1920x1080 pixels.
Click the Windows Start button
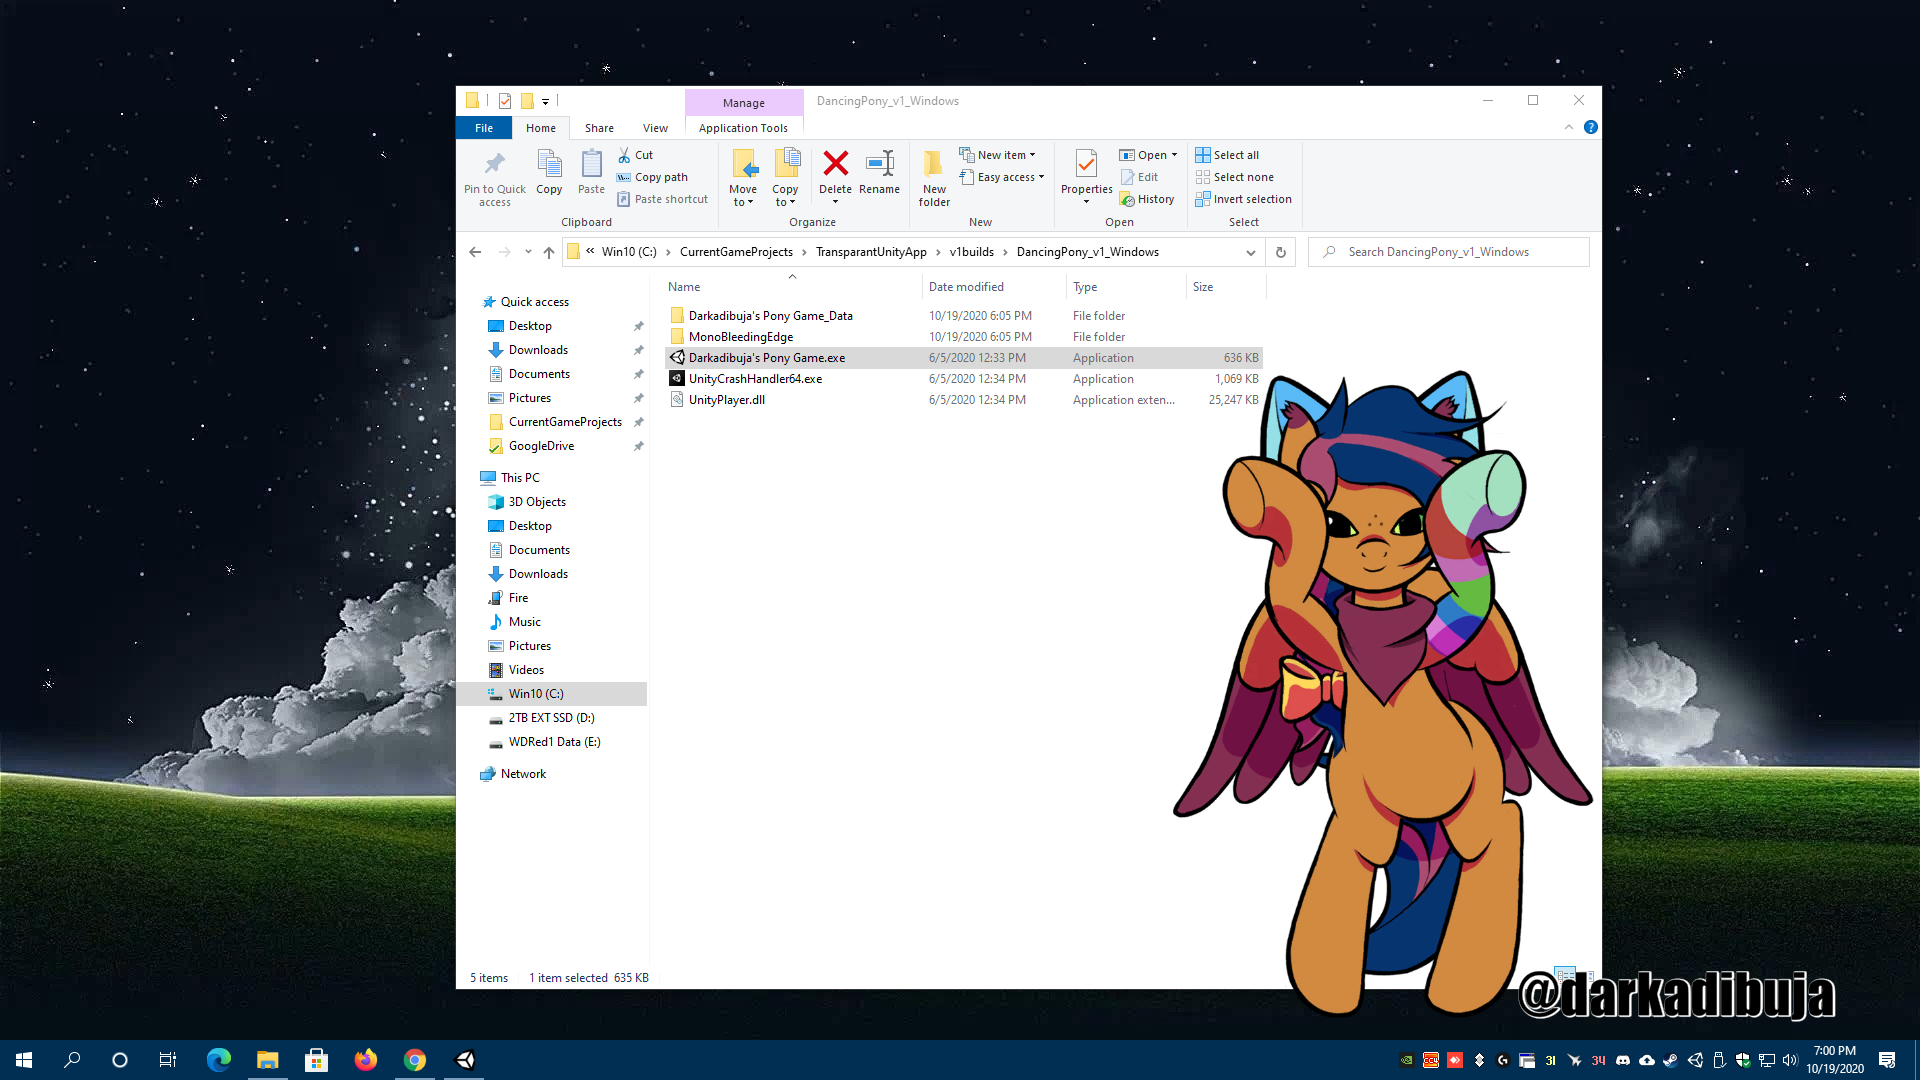(x=24, y=1060)
